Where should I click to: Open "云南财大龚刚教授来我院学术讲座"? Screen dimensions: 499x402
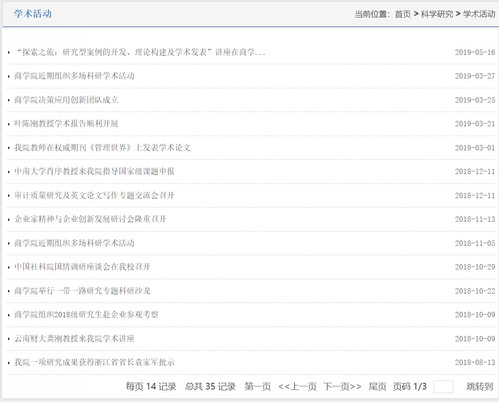[x=74, y=338]
